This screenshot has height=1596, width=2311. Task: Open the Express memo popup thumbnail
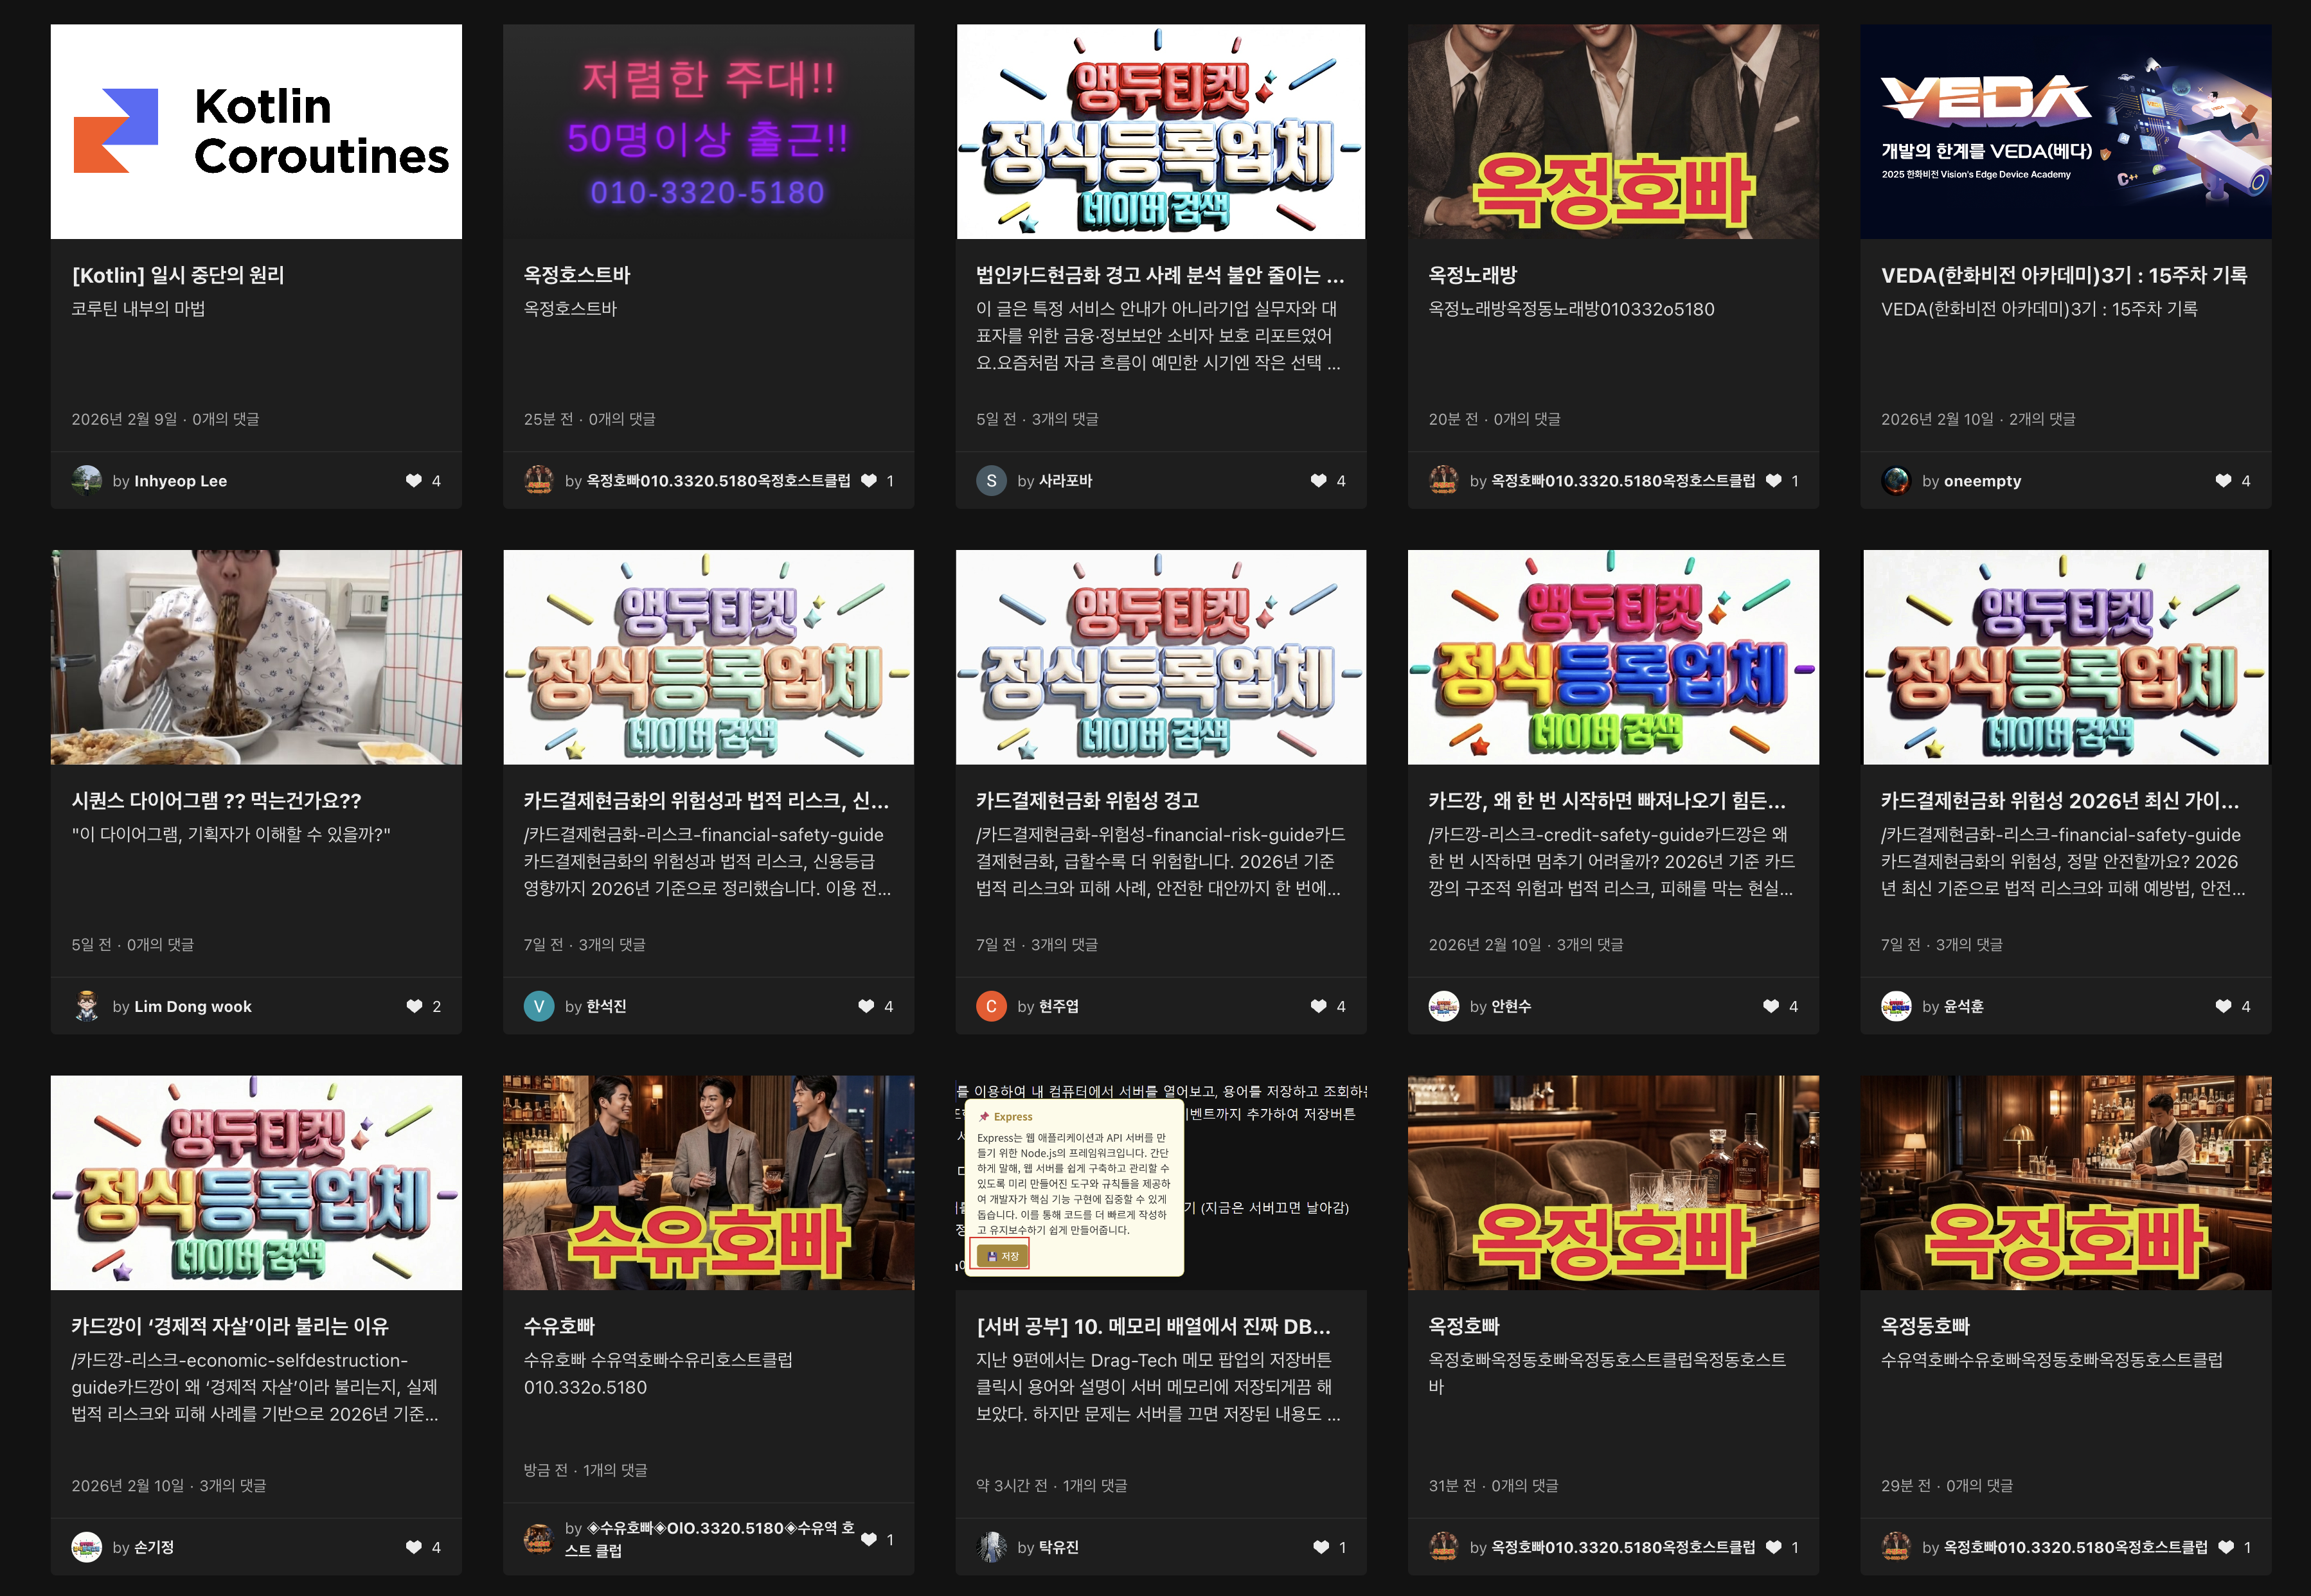(1160, 1182)
